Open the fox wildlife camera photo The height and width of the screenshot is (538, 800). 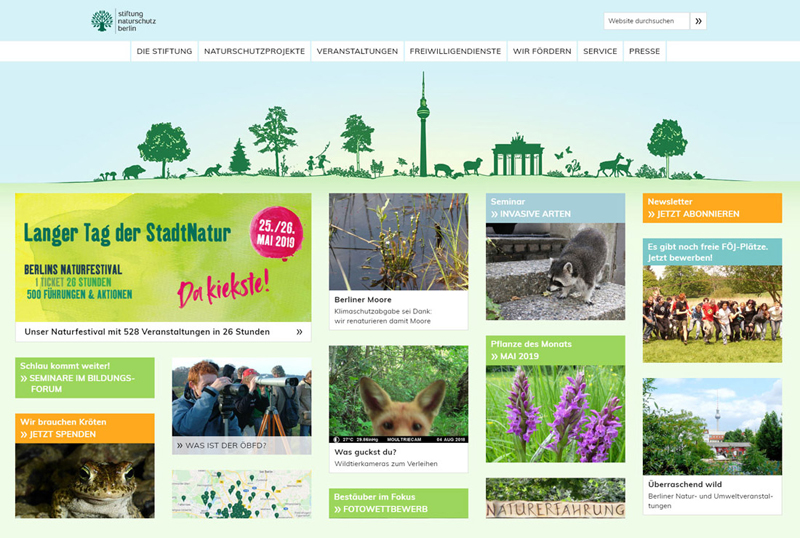point(398,394)
